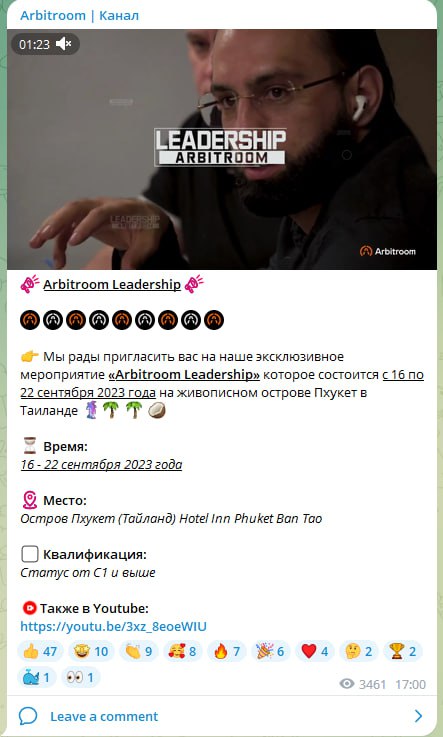
Task: React with the fire emoji
Action: (x=226, y=651)
